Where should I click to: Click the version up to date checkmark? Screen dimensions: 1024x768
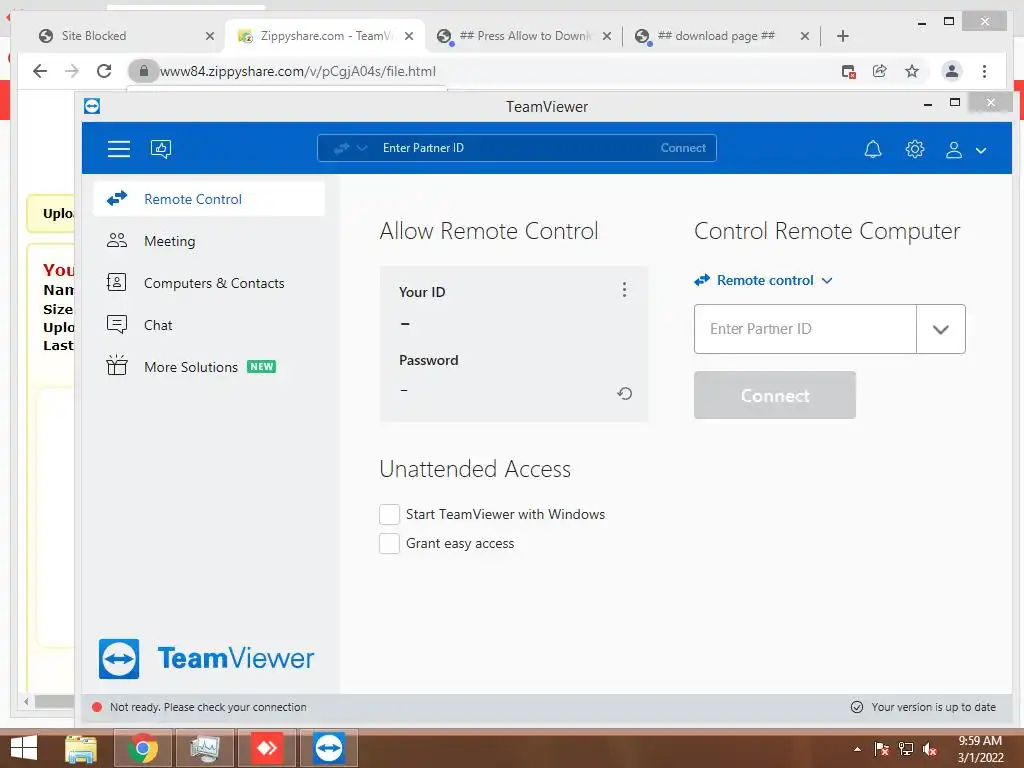857,707
